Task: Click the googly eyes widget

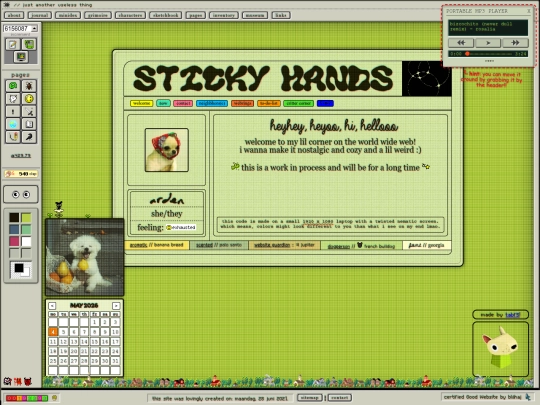Action: pos(21,195)
